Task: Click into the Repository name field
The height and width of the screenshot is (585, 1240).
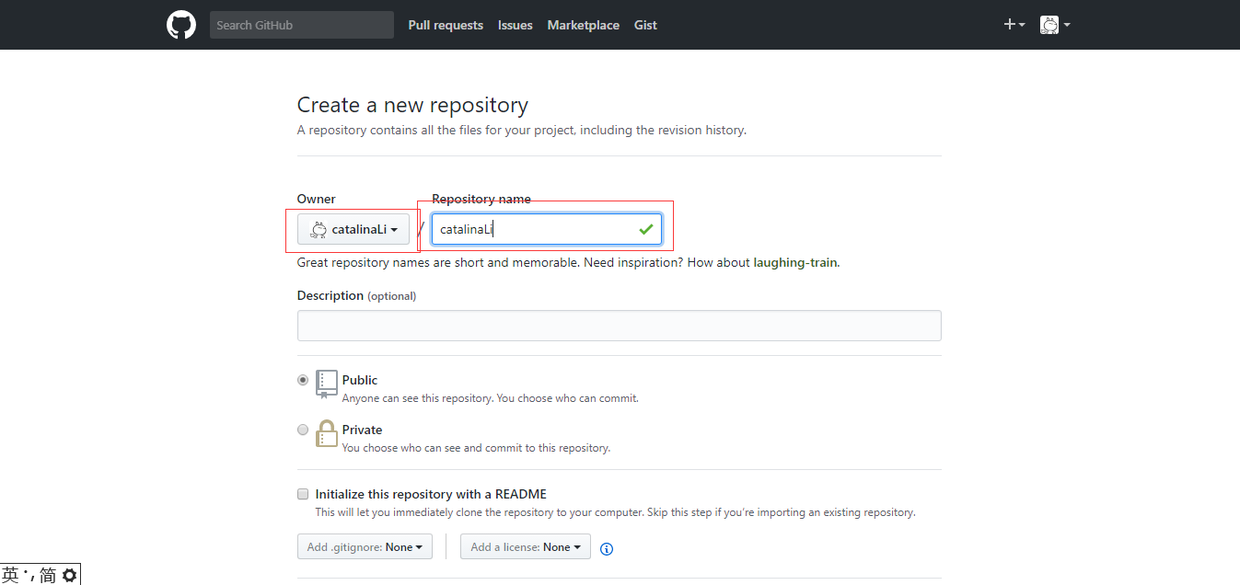Action: 546,229
